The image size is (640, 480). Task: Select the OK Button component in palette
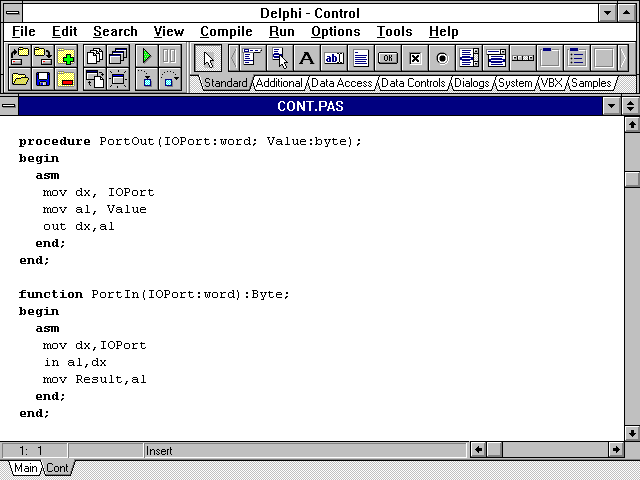tap(388, 57)
